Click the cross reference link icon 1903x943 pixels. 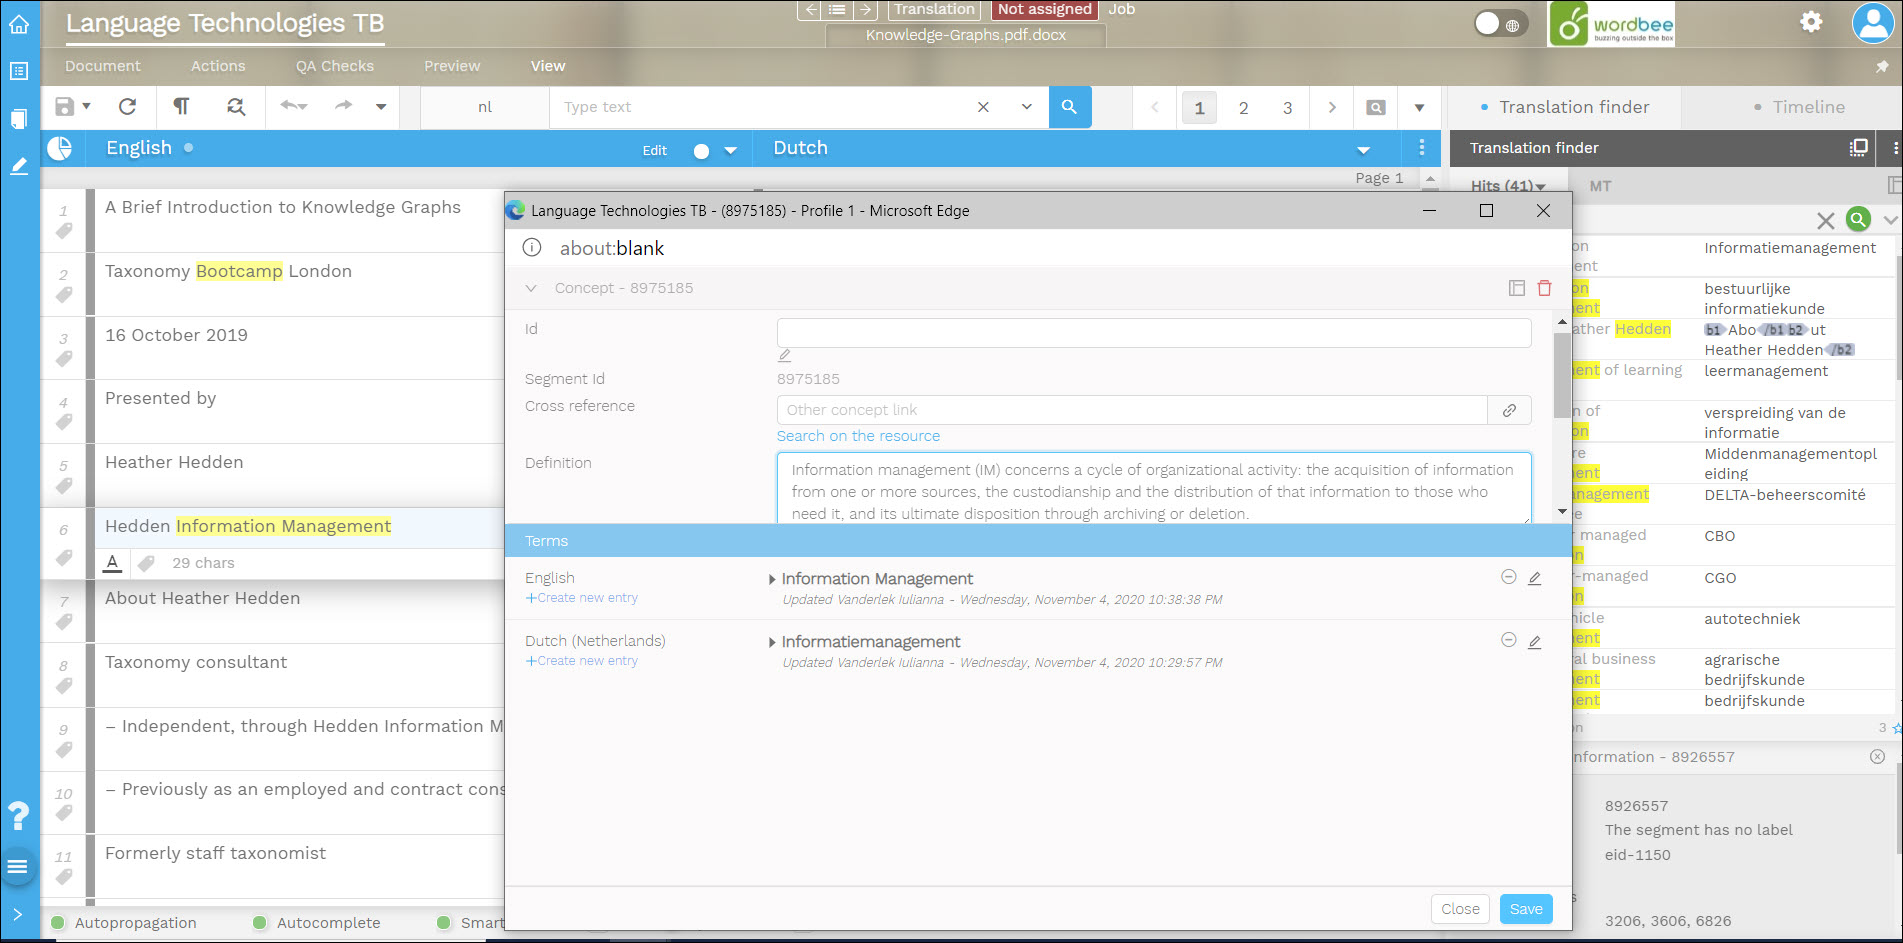tap(1509, 410)
